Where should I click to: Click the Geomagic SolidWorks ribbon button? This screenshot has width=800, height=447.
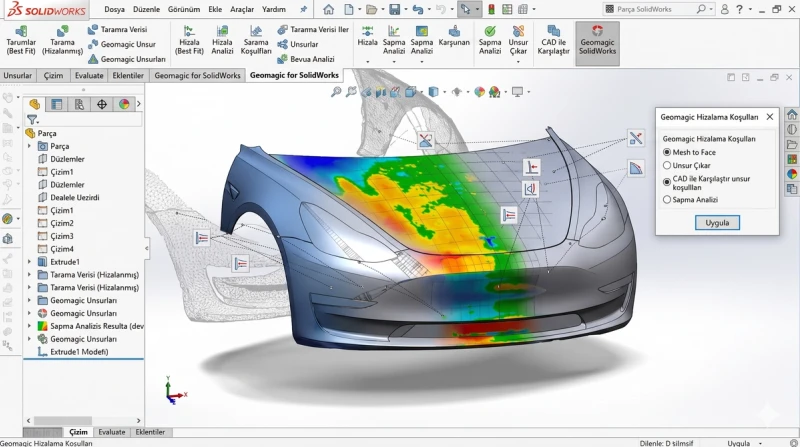[597, 43]
